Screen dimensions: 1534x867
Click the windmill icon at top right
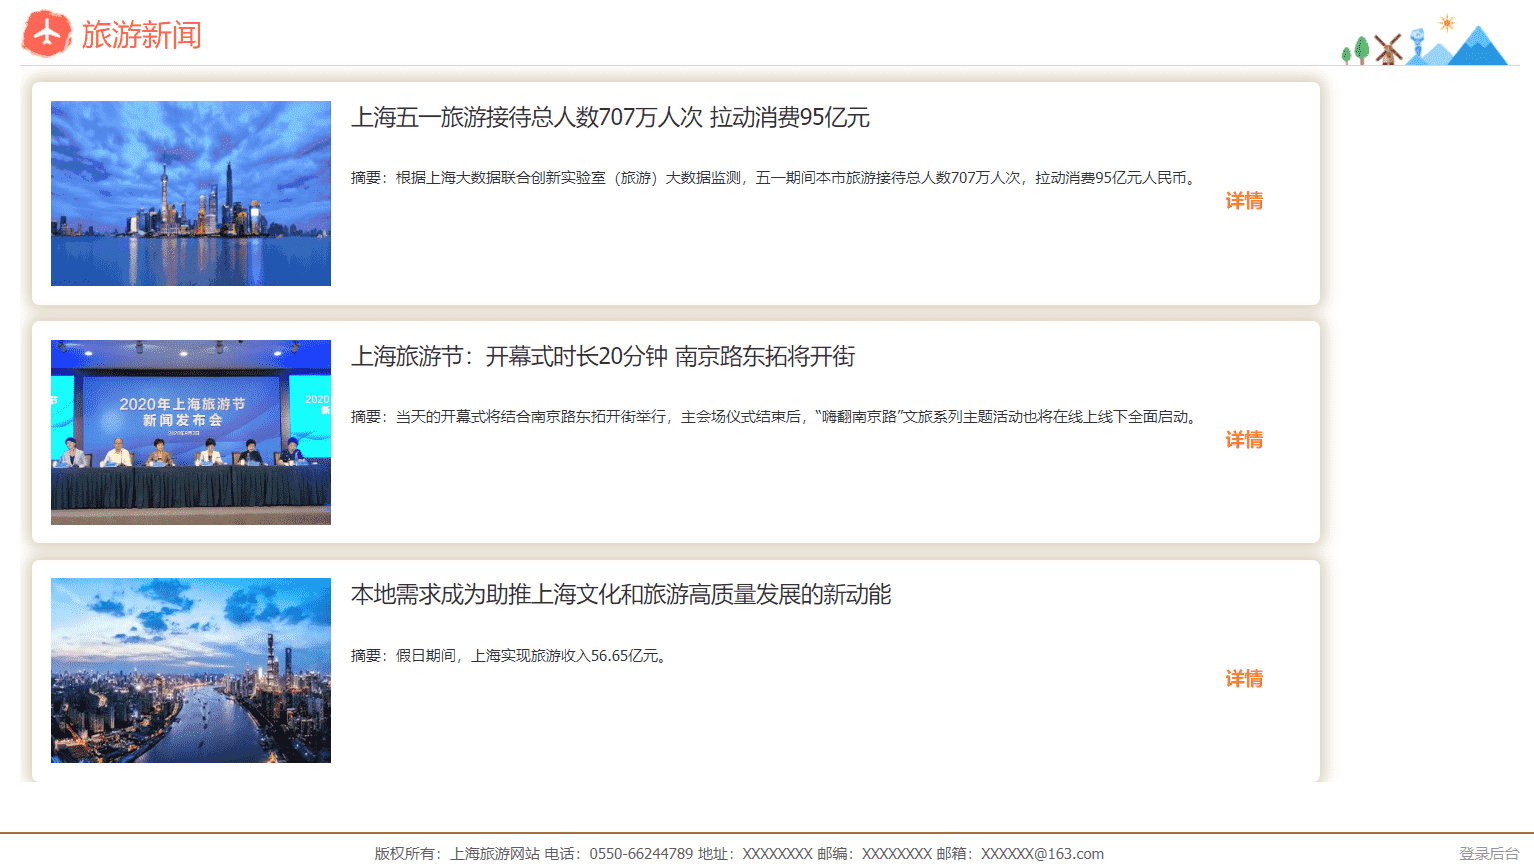coord(1388,50)
